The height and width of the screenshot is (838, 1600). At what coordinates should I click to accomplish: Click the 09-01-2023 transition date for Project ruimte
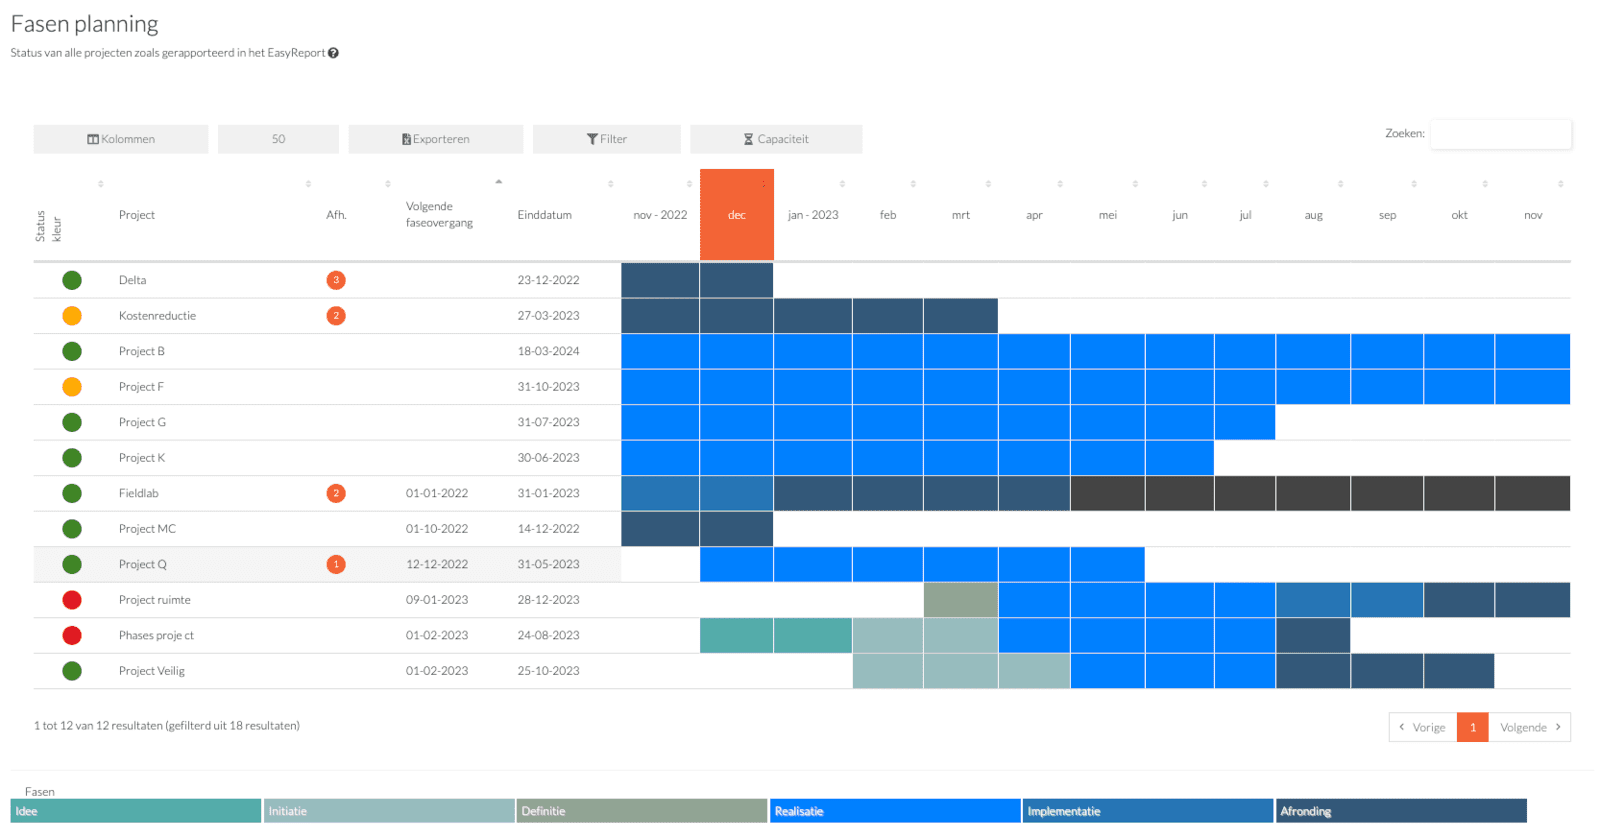point(437,600)
